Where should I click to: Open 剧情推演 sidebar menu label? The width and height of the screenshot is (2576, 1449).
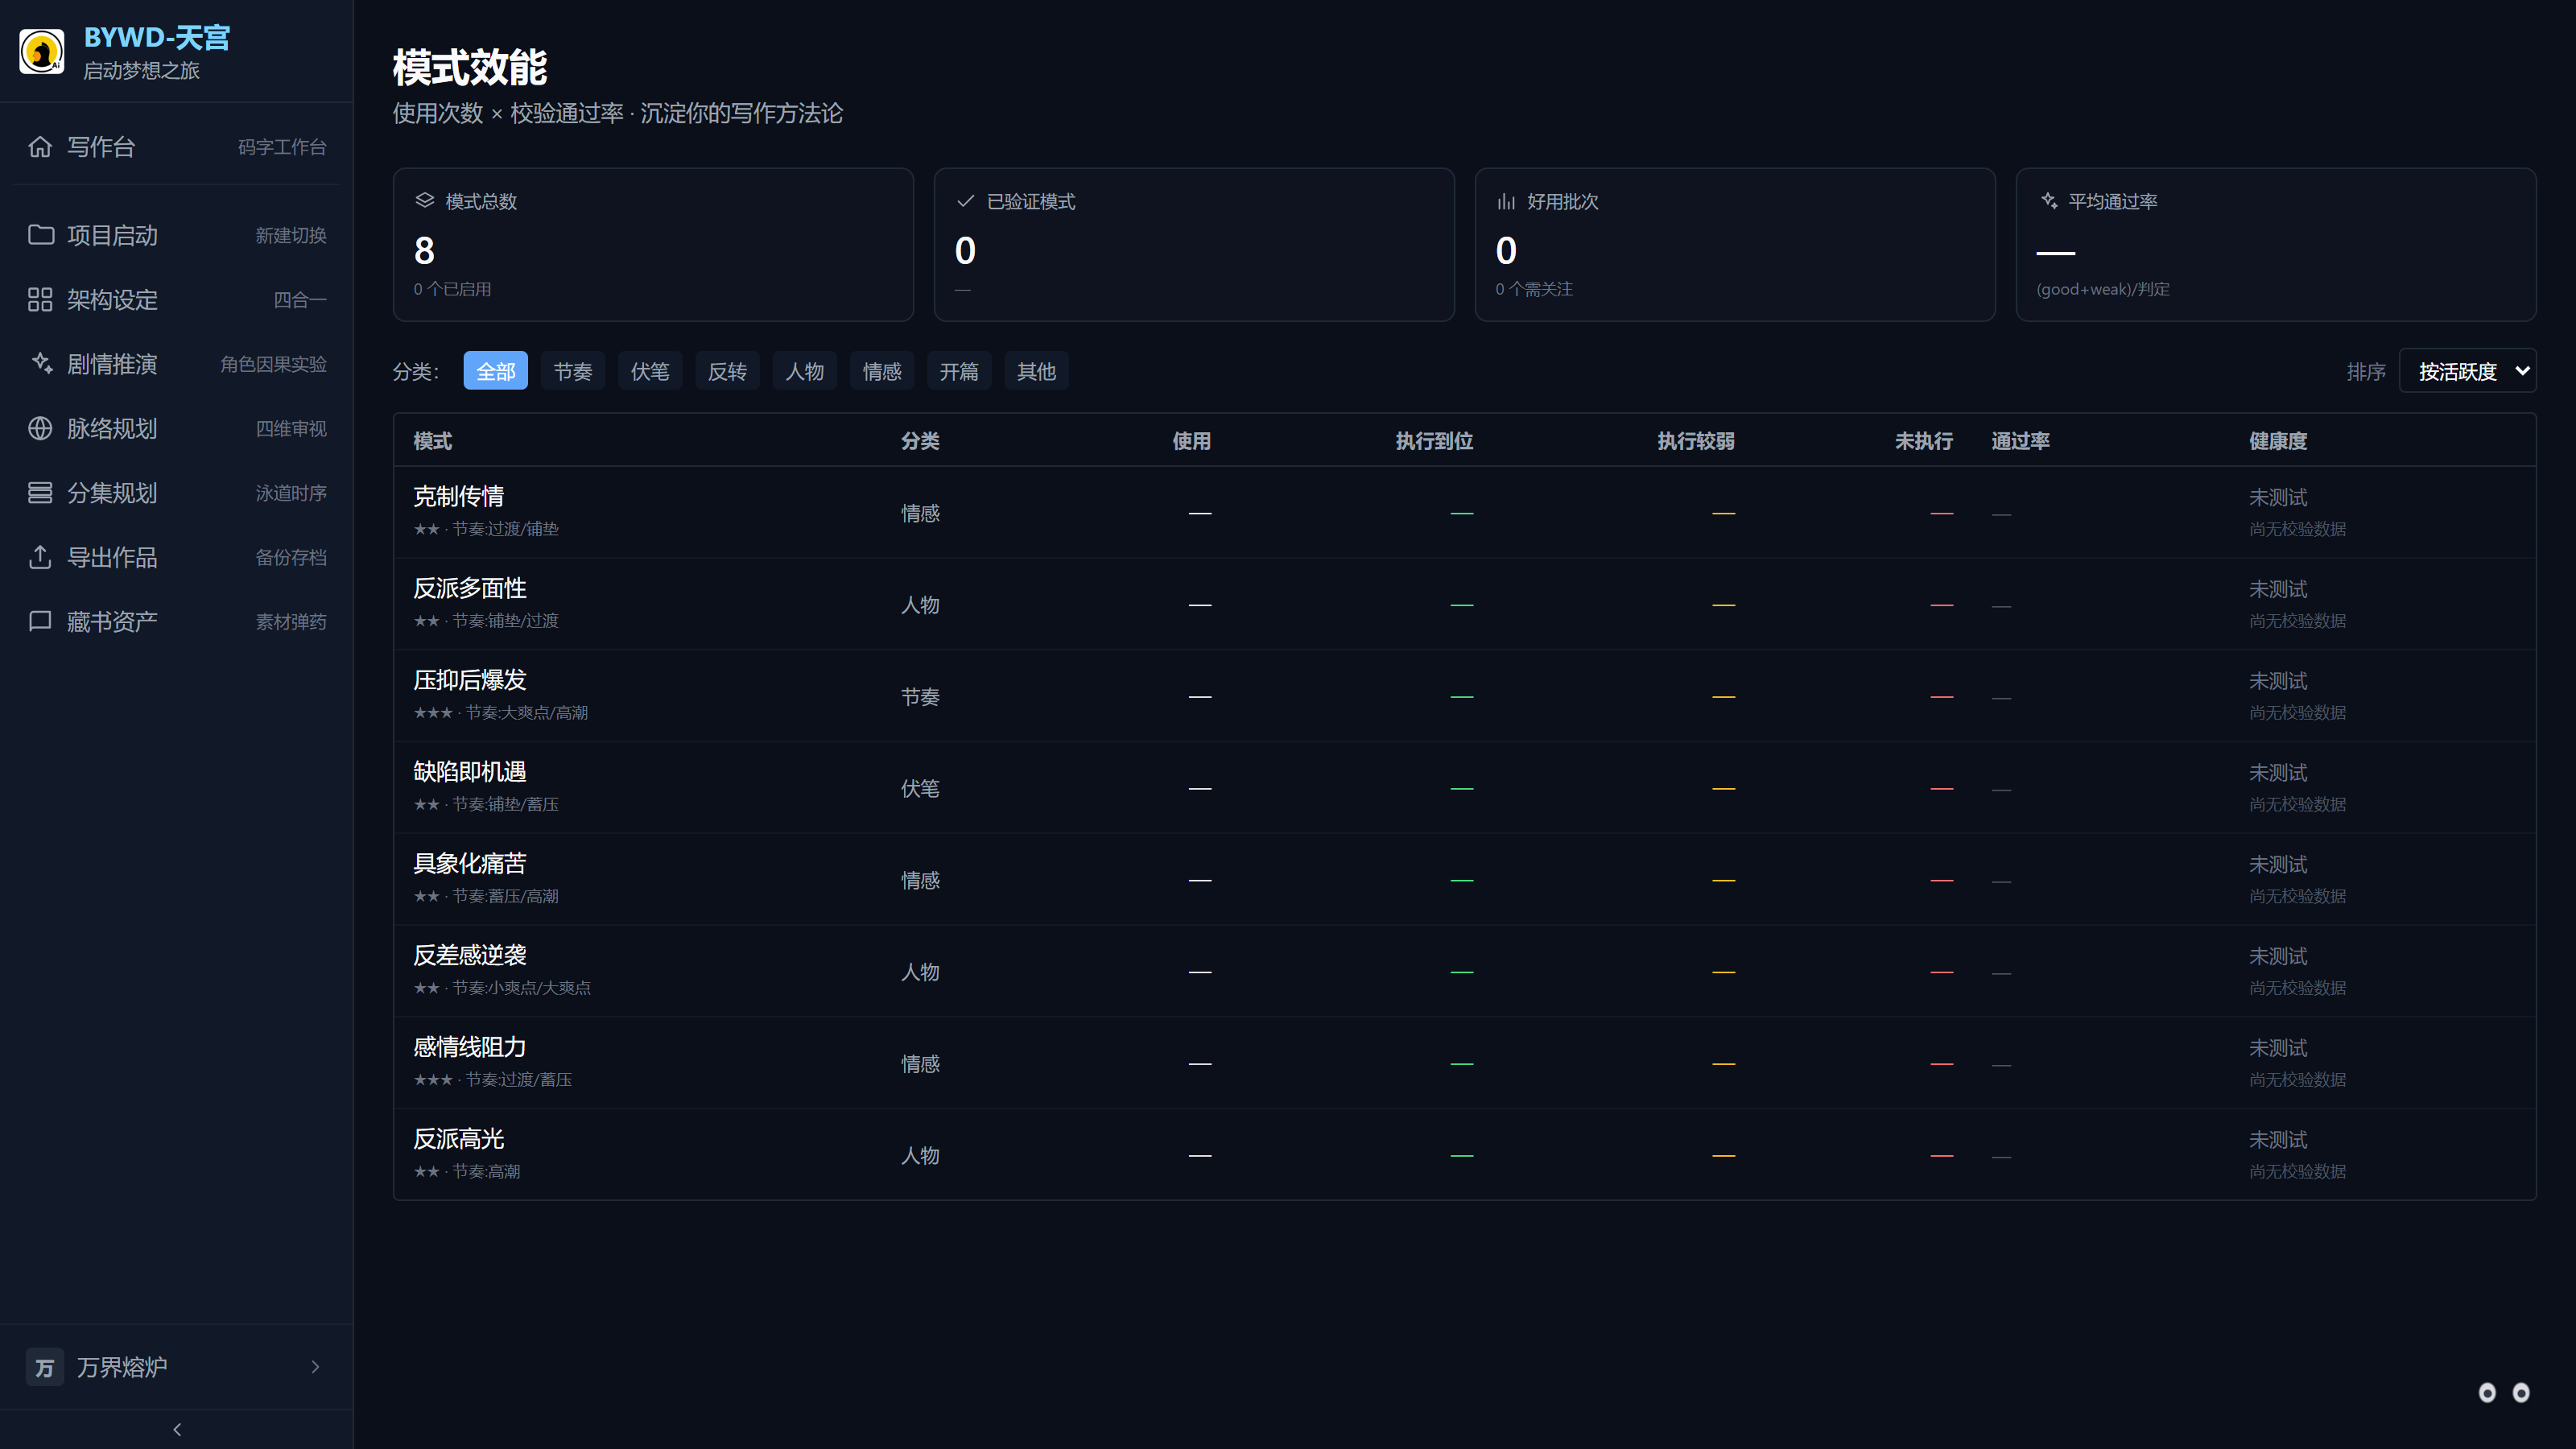coord(113,364)
